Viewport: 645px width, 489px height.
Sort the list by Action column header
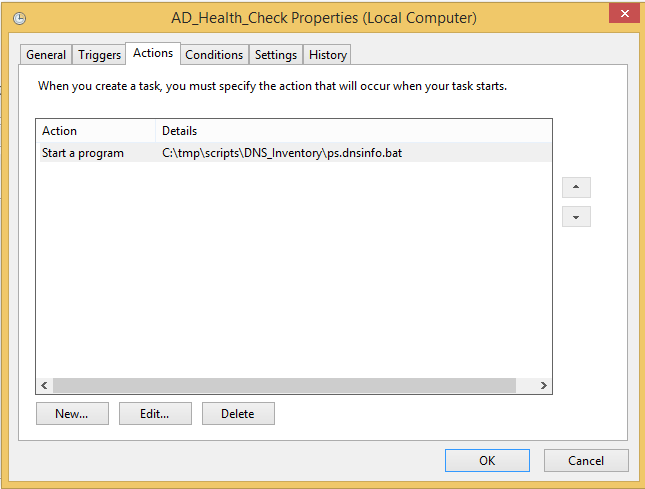click(96, 131)
